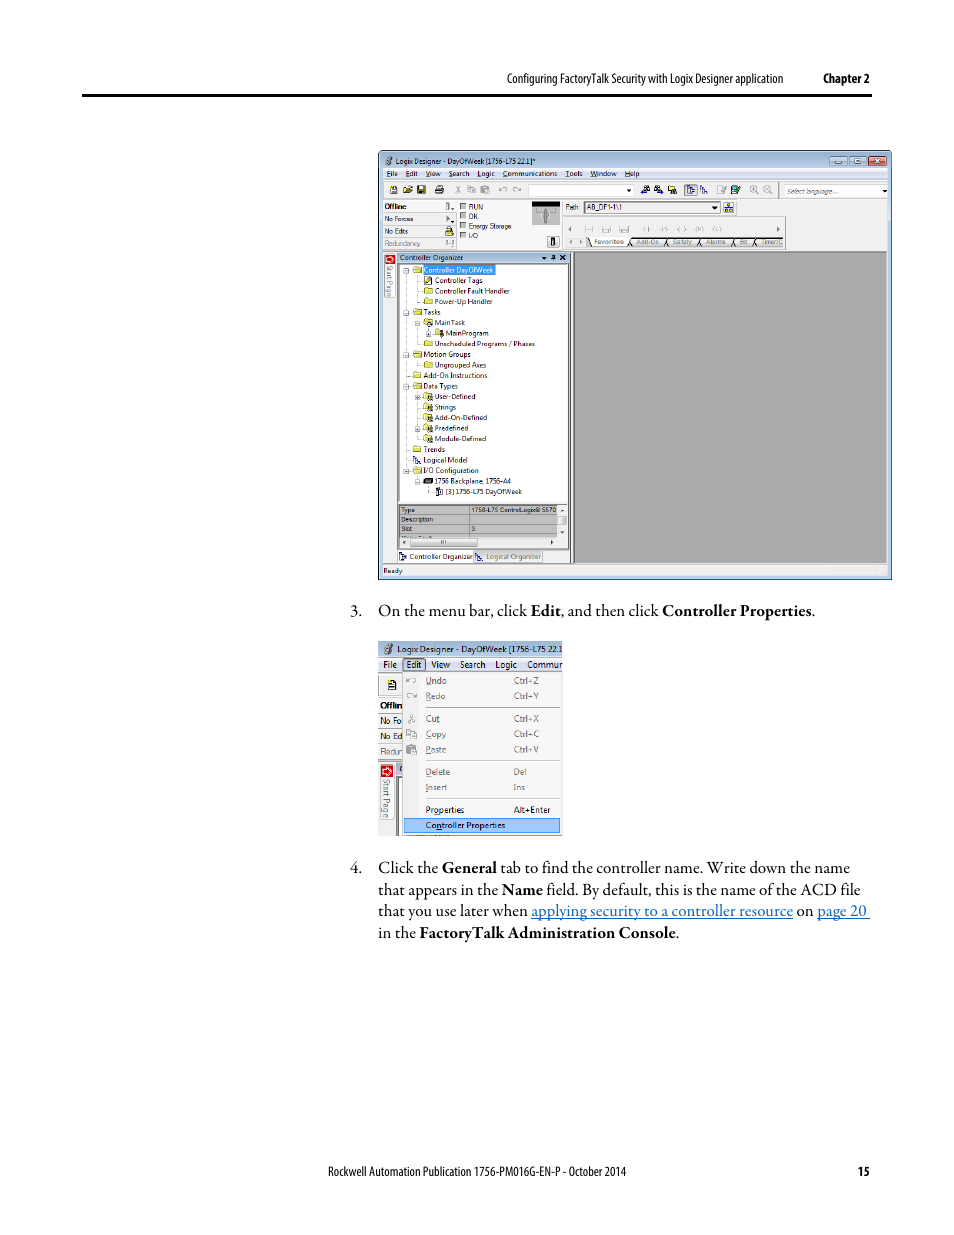Viewport: 954px width, 1235px height.
Task: Click the red Start Page icon in upper window
Action: tap(390, 259)
